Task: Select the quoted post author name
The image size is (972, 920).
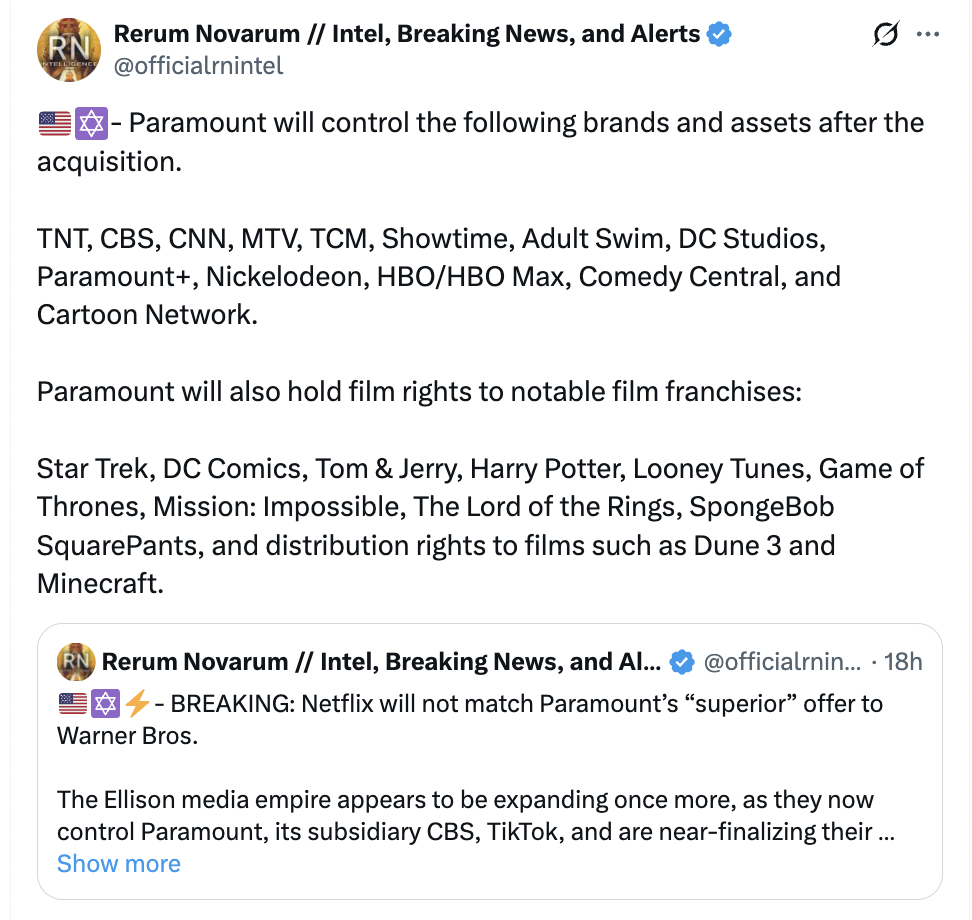Action: [381, 662]
